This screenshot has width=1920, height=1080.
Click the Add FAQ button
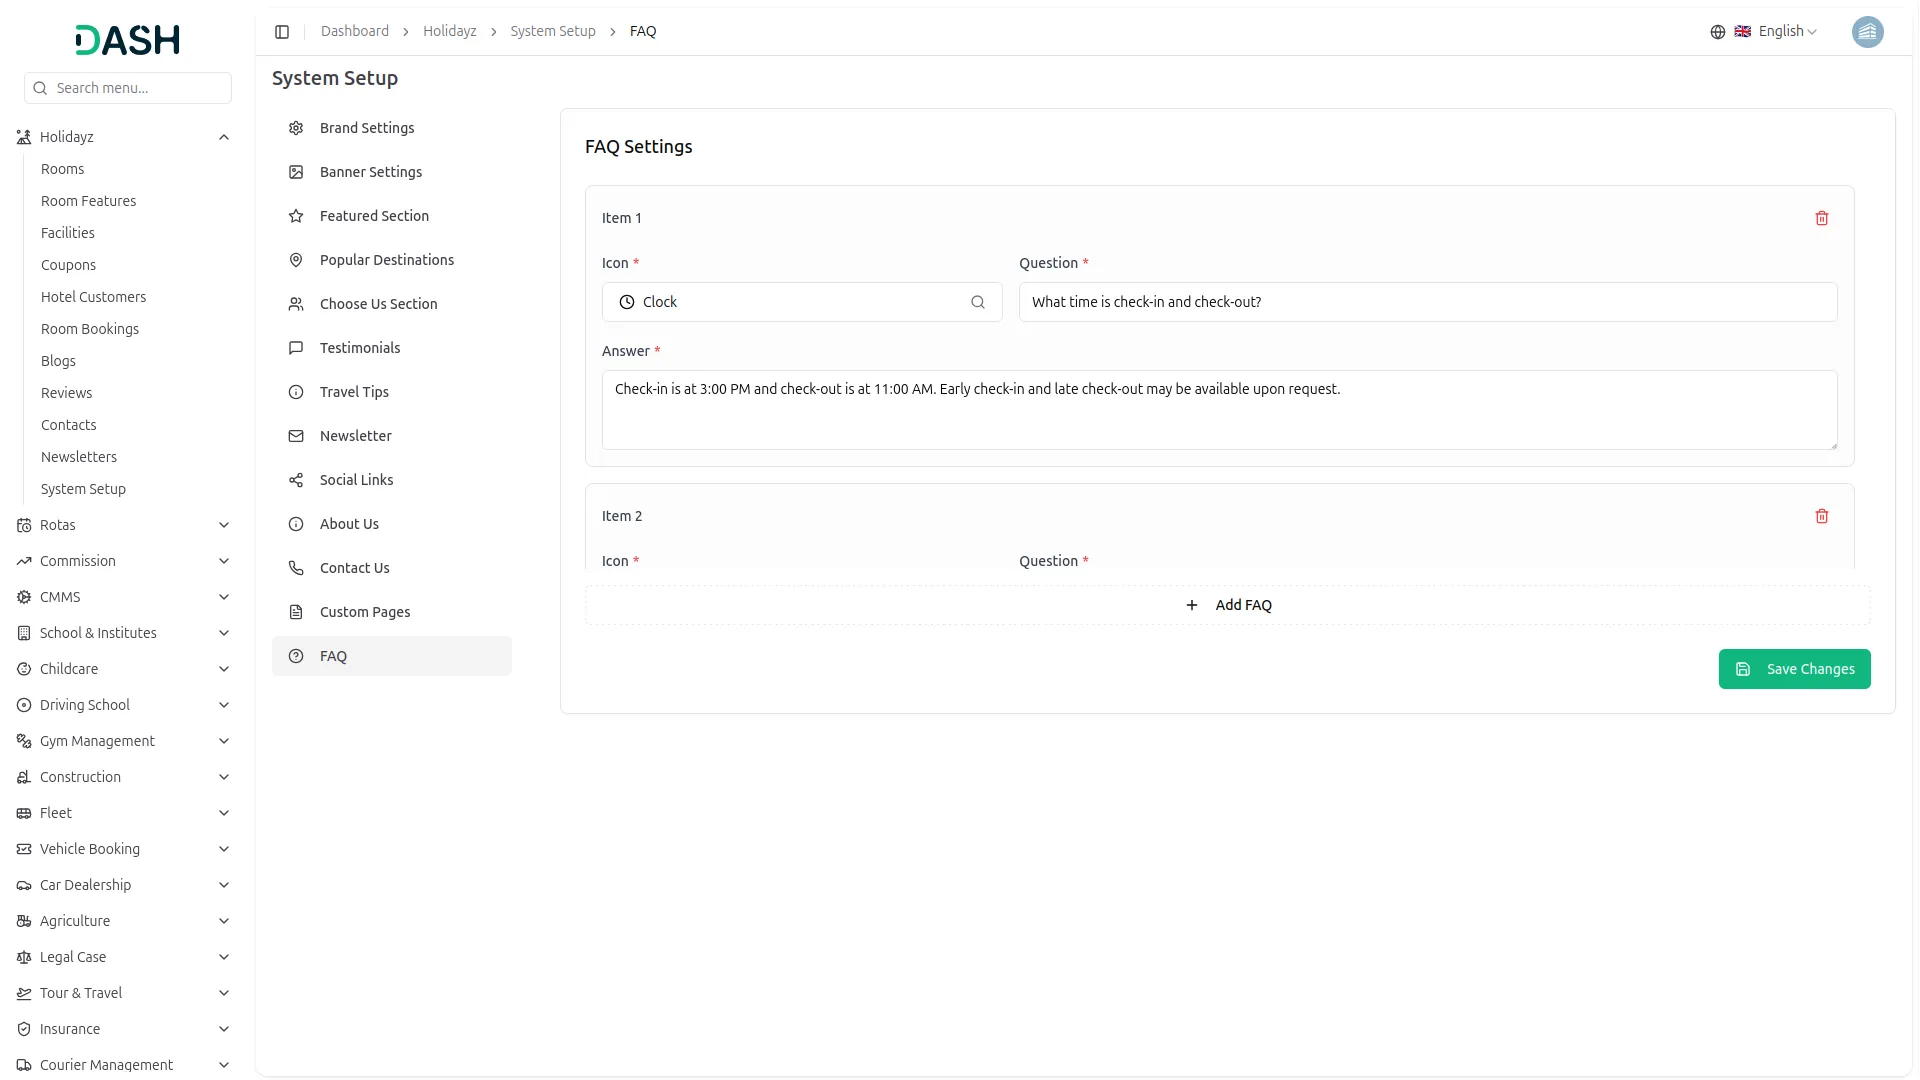[x=1227, y=605]
